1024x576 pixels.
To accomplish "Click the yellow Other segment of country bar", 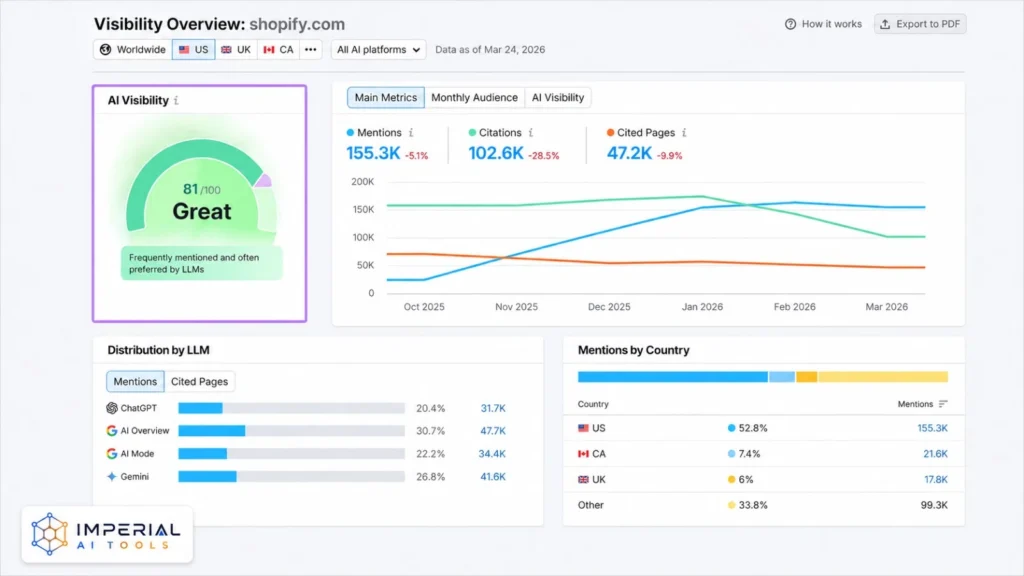I will pos(882,377).
